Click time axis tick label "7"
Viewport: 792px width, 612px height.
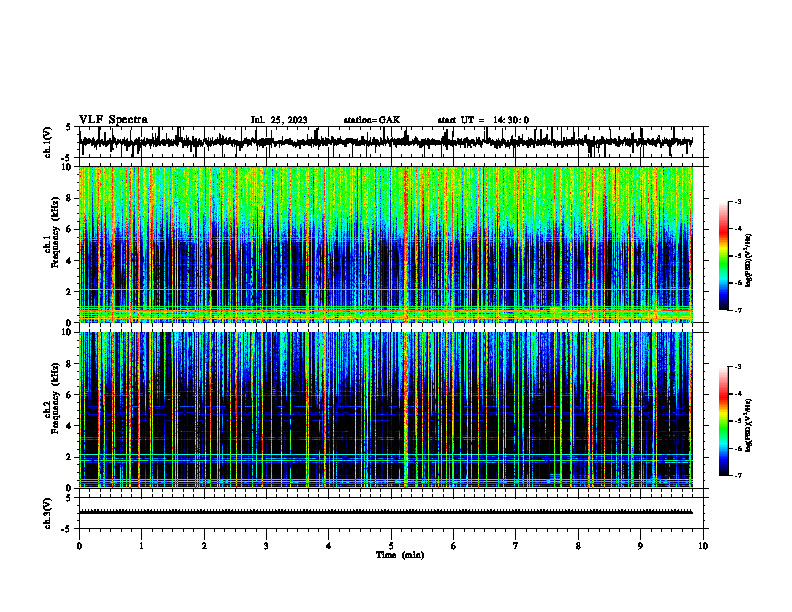click(516, 546)
